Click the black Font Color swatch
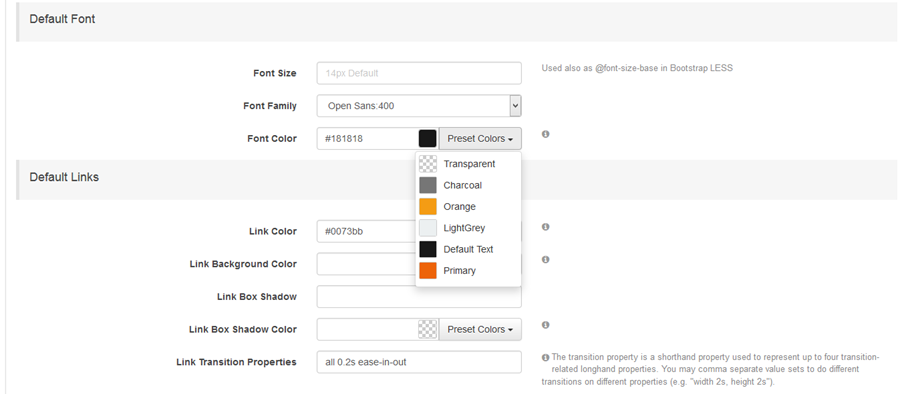The height and width of the screenshot is (394, 900). tap(428, 138)
